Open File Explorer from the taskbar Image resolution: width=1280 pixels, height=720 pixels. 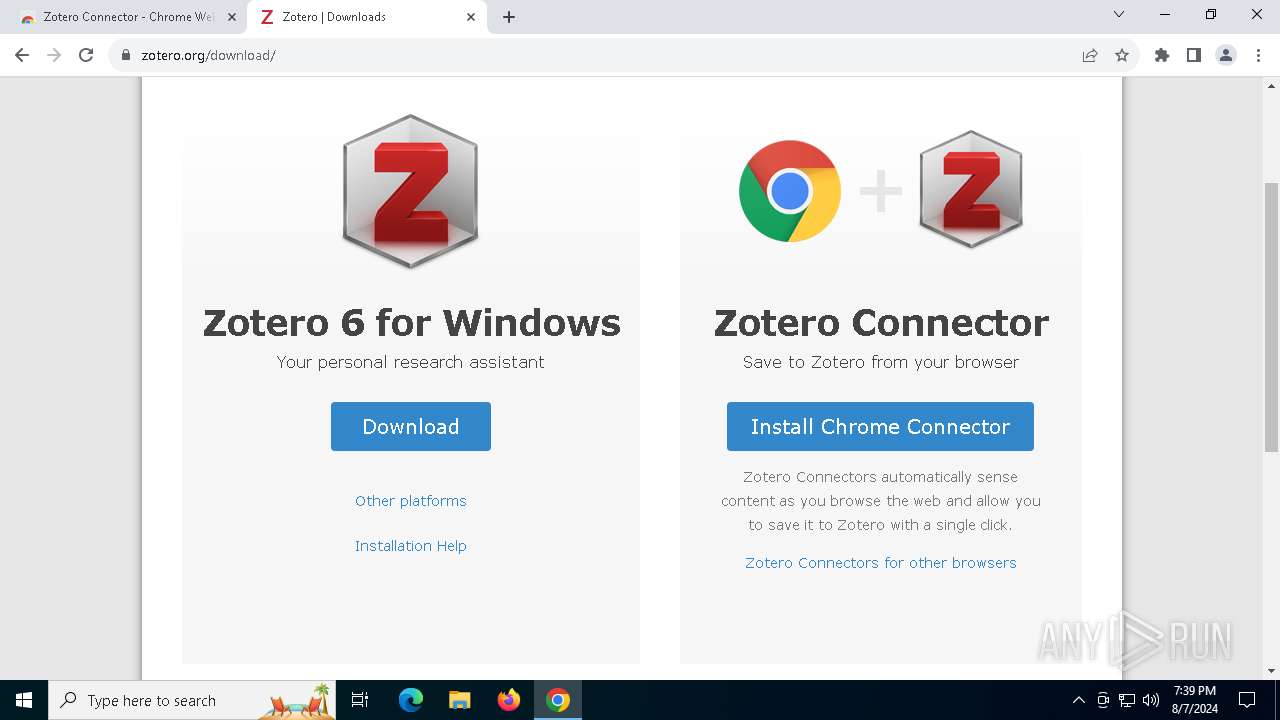(460, 700)
